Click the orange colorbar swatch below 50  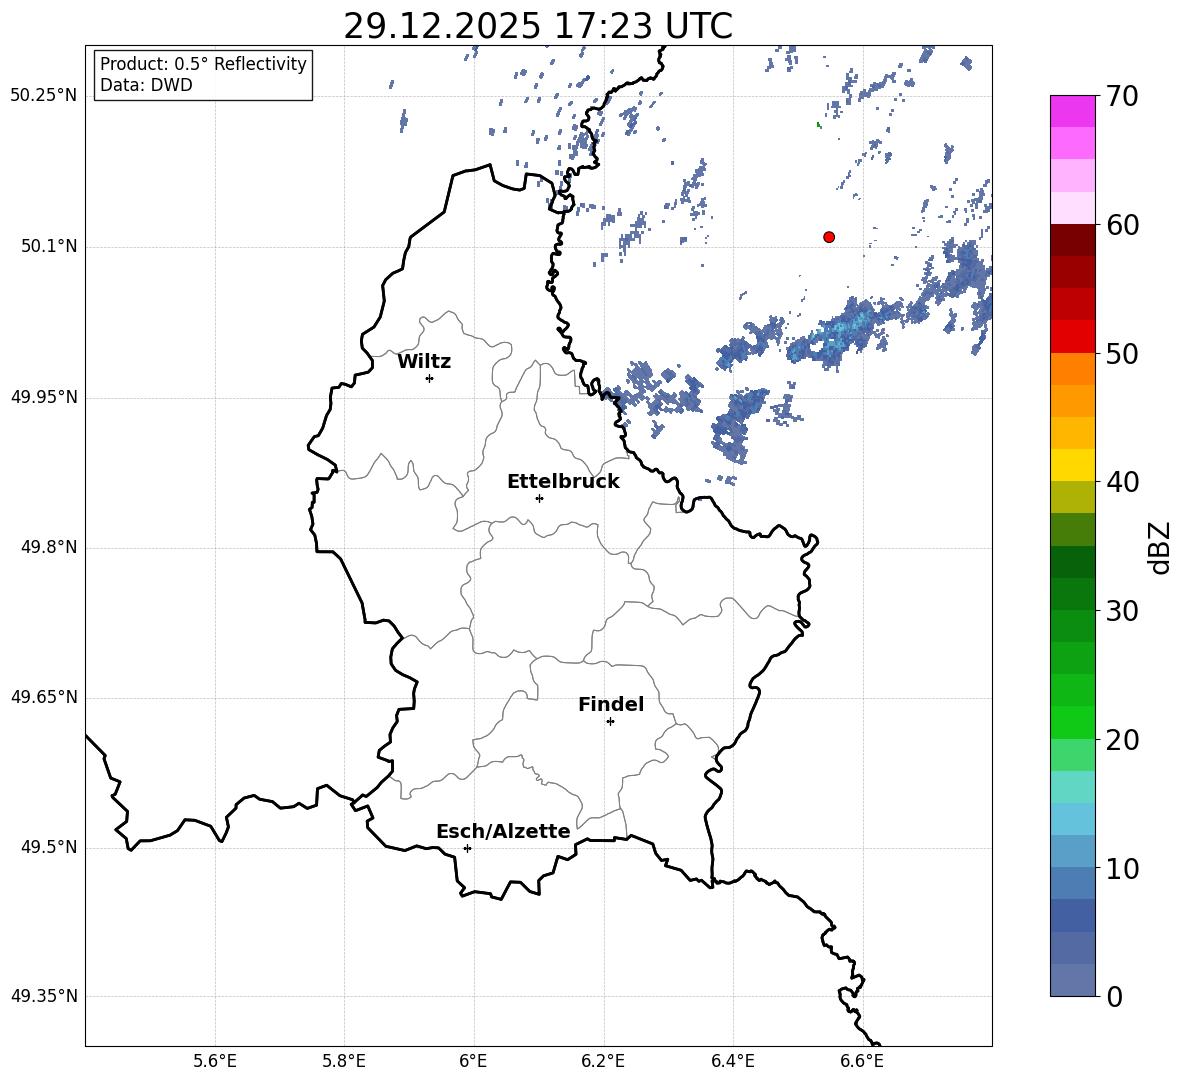(1073, 369)
